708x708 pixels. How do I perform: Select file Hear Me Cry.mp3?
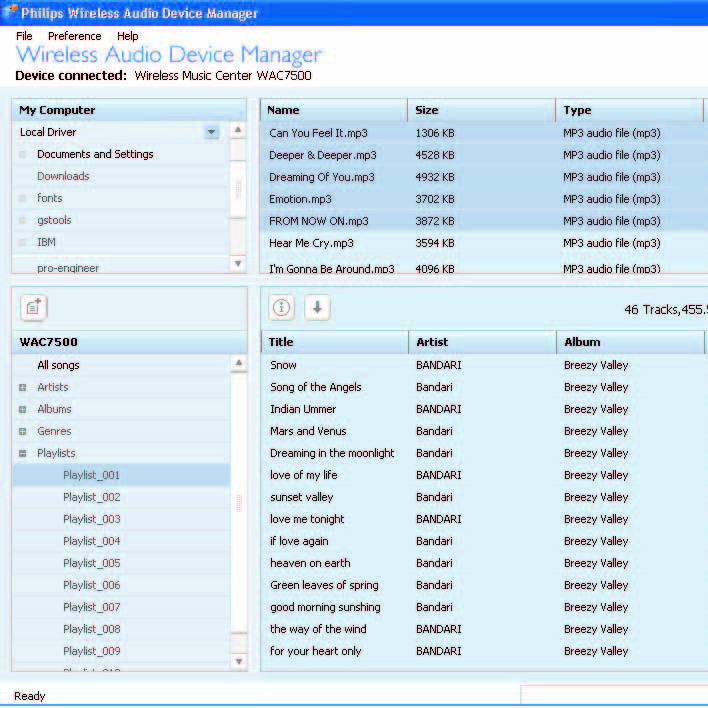(311, 243)
